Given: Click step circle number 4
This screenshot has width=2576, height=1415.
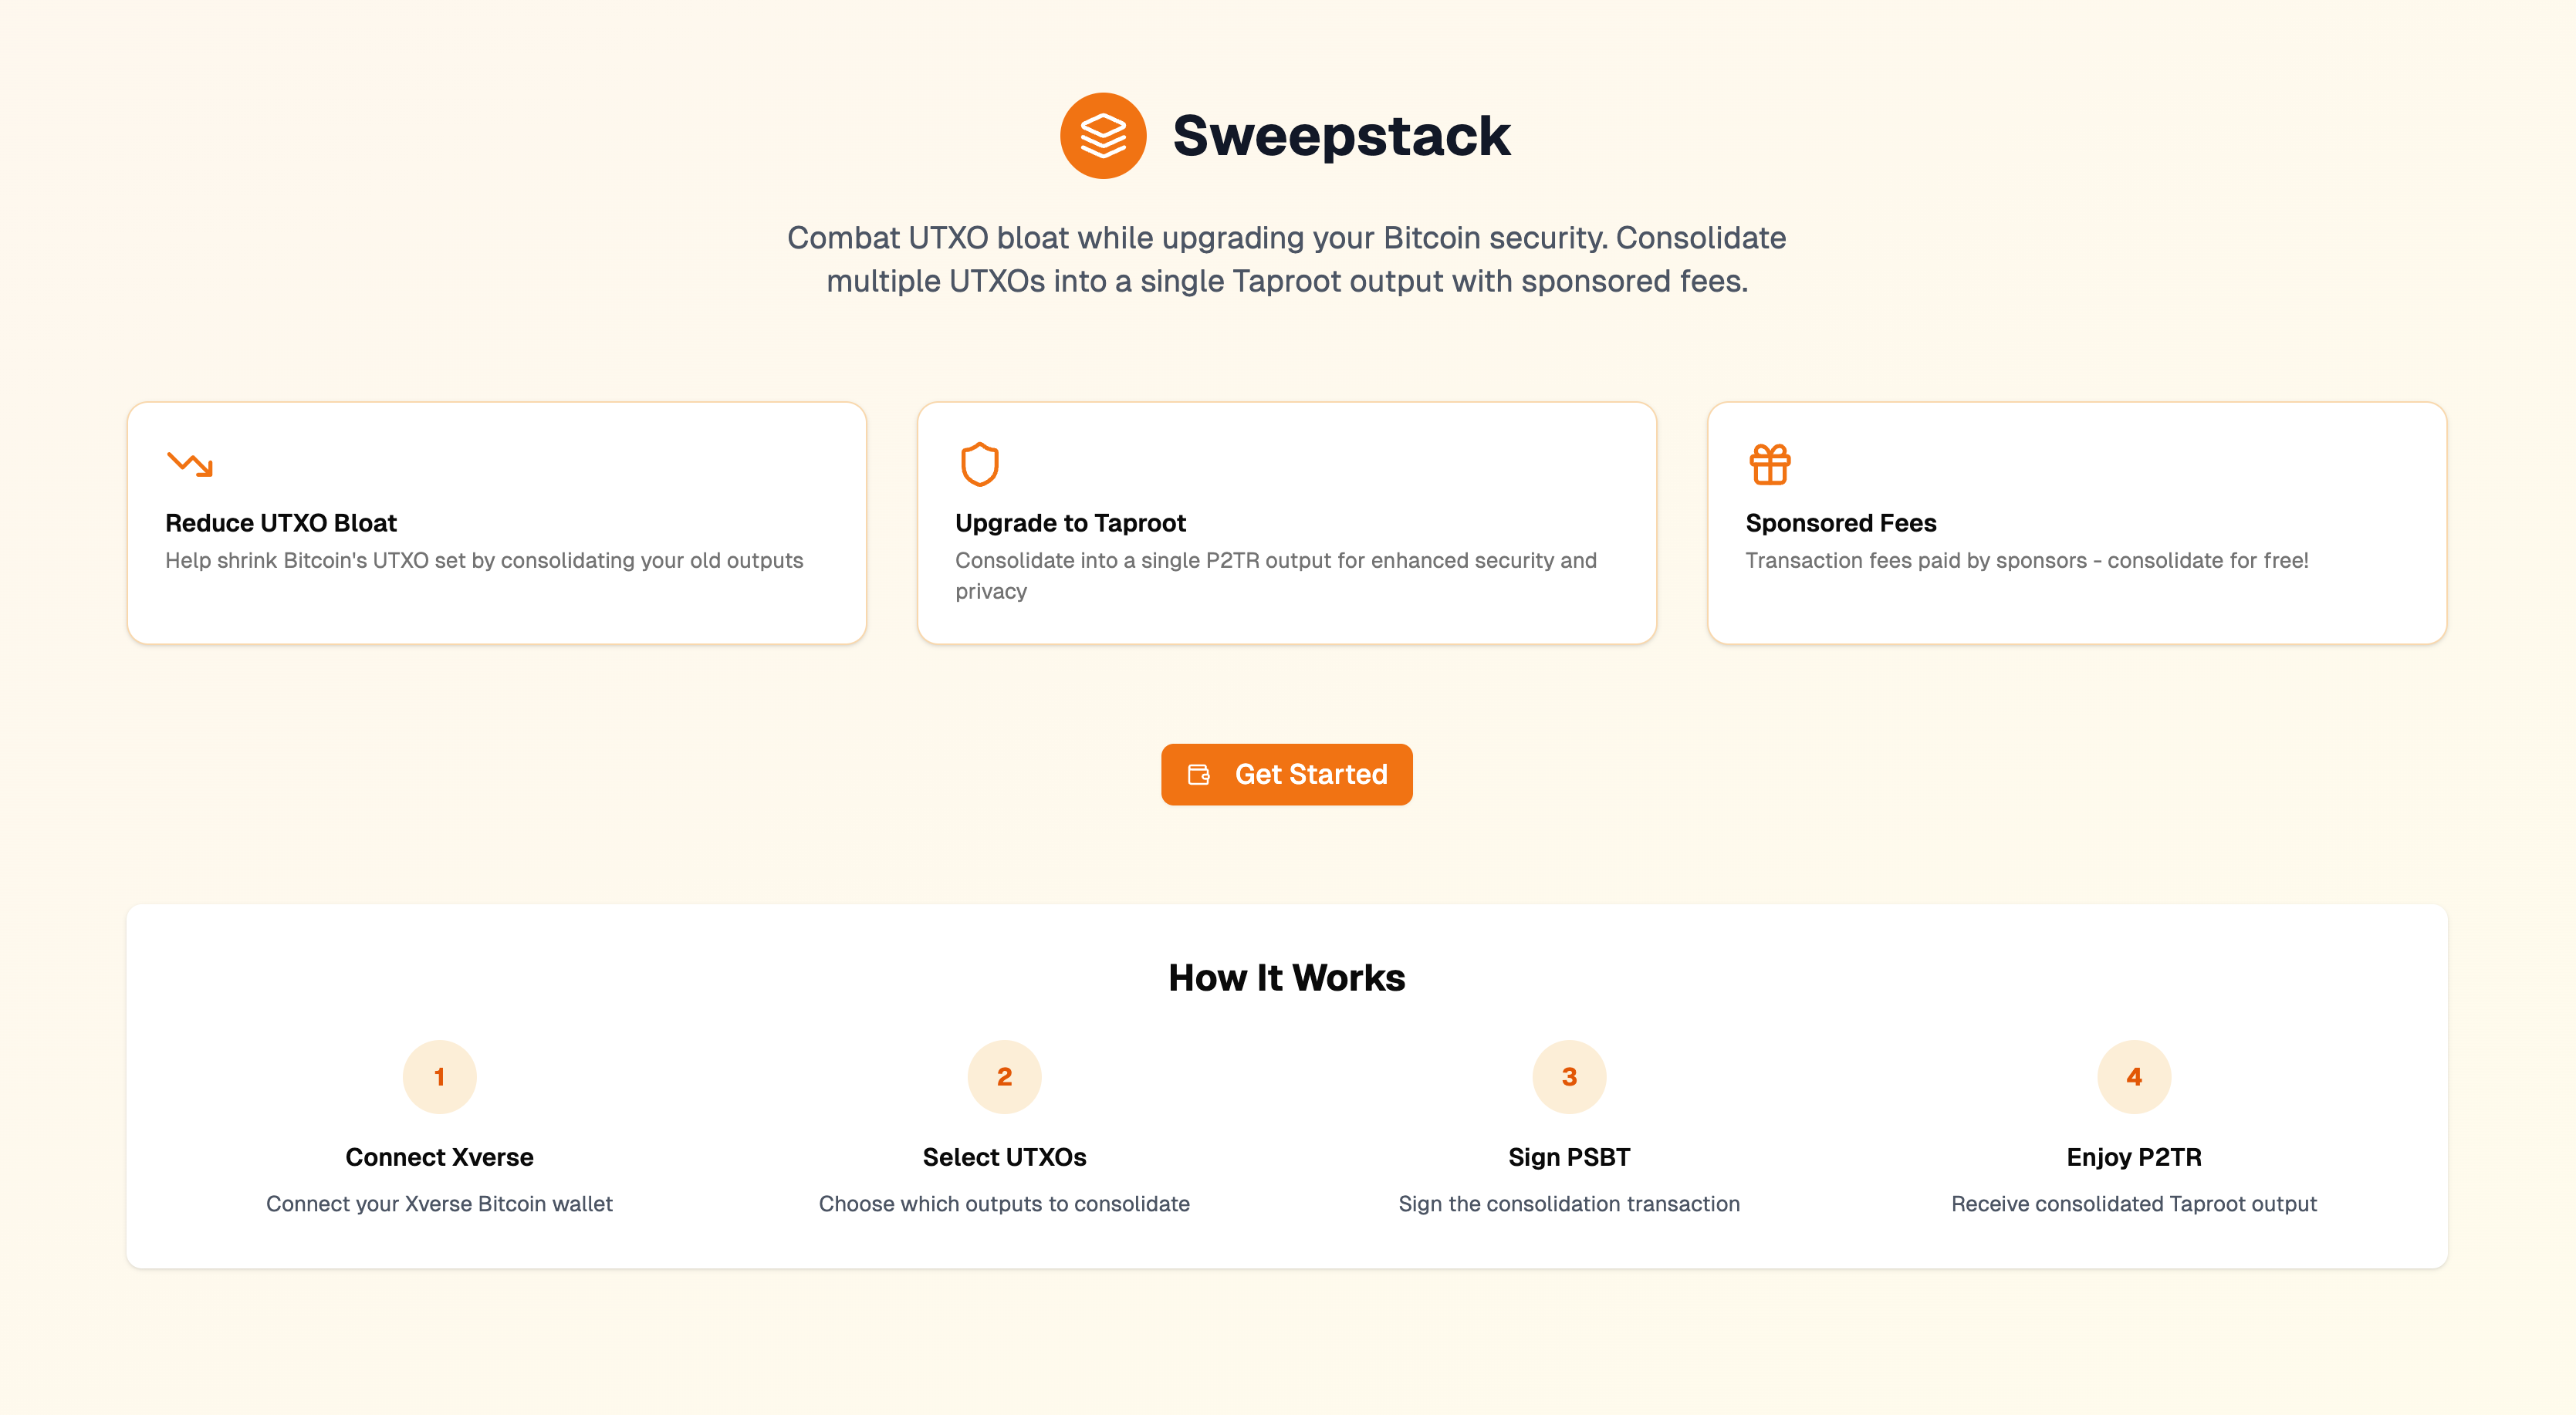Looking at the screenshot, I should pos(2134,1077).
